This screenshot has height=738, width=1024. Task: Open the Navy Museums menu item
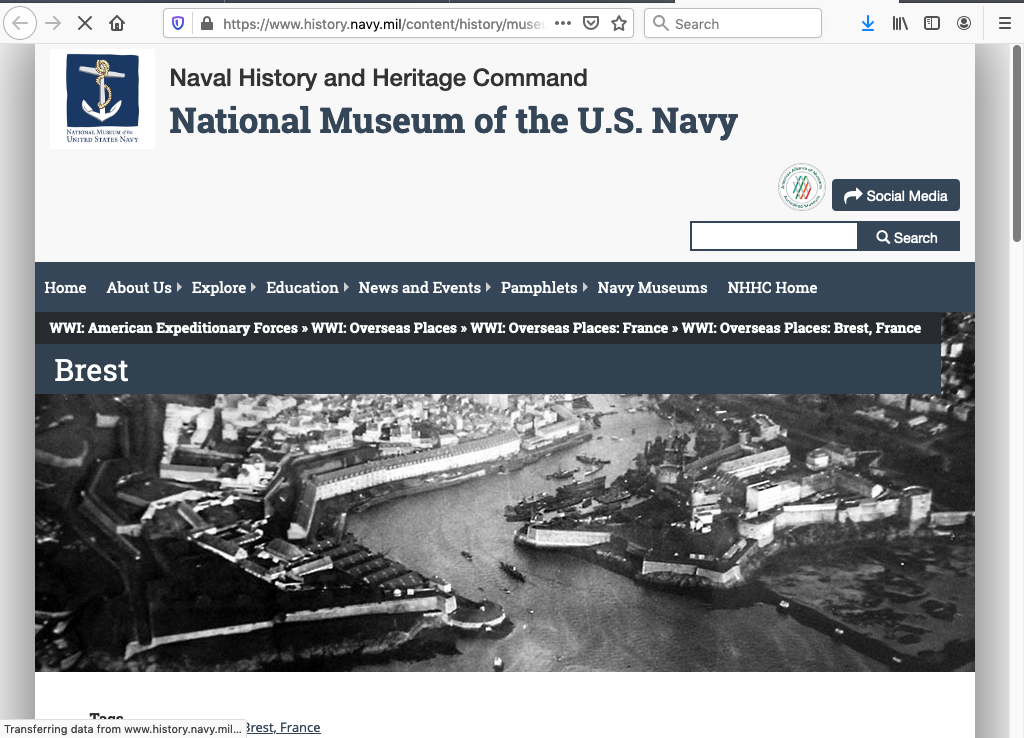point(652,288)
